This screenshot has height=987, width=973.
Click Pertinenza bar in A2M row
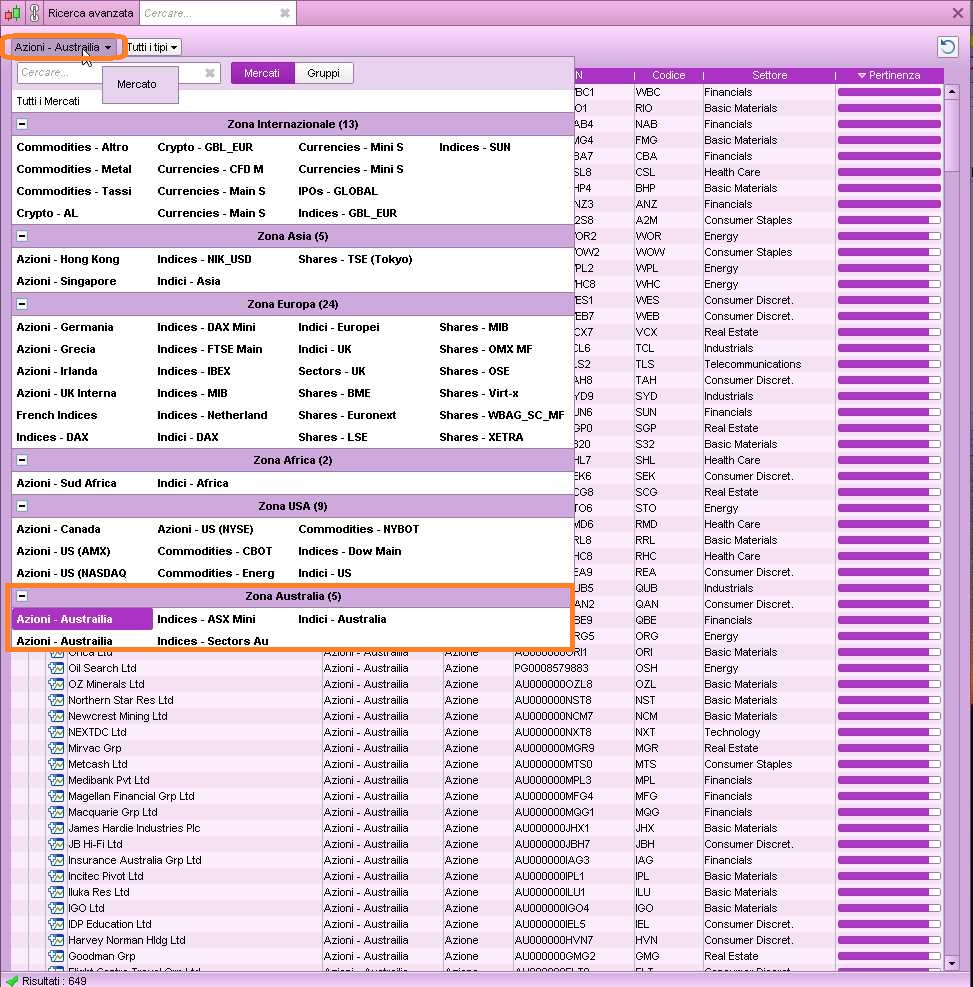pyautogui.click(x=889, y=220)
